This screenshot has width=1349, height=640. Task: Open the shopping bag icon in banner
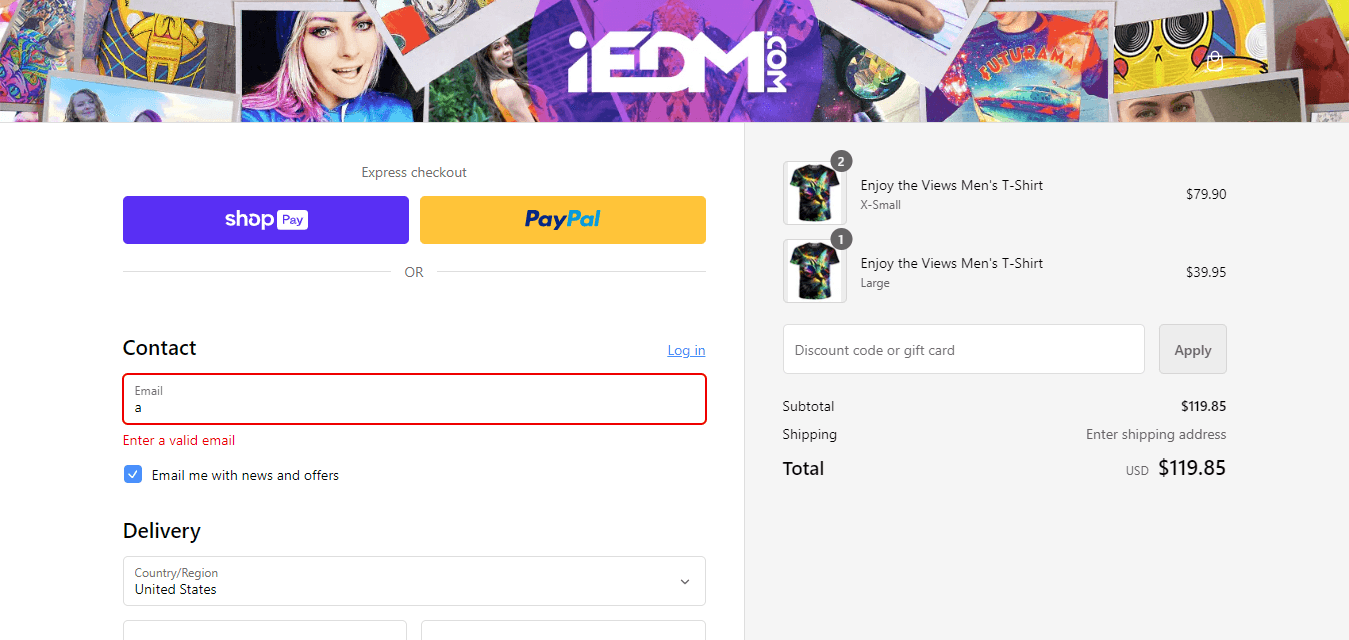(x=1214, y=62)
